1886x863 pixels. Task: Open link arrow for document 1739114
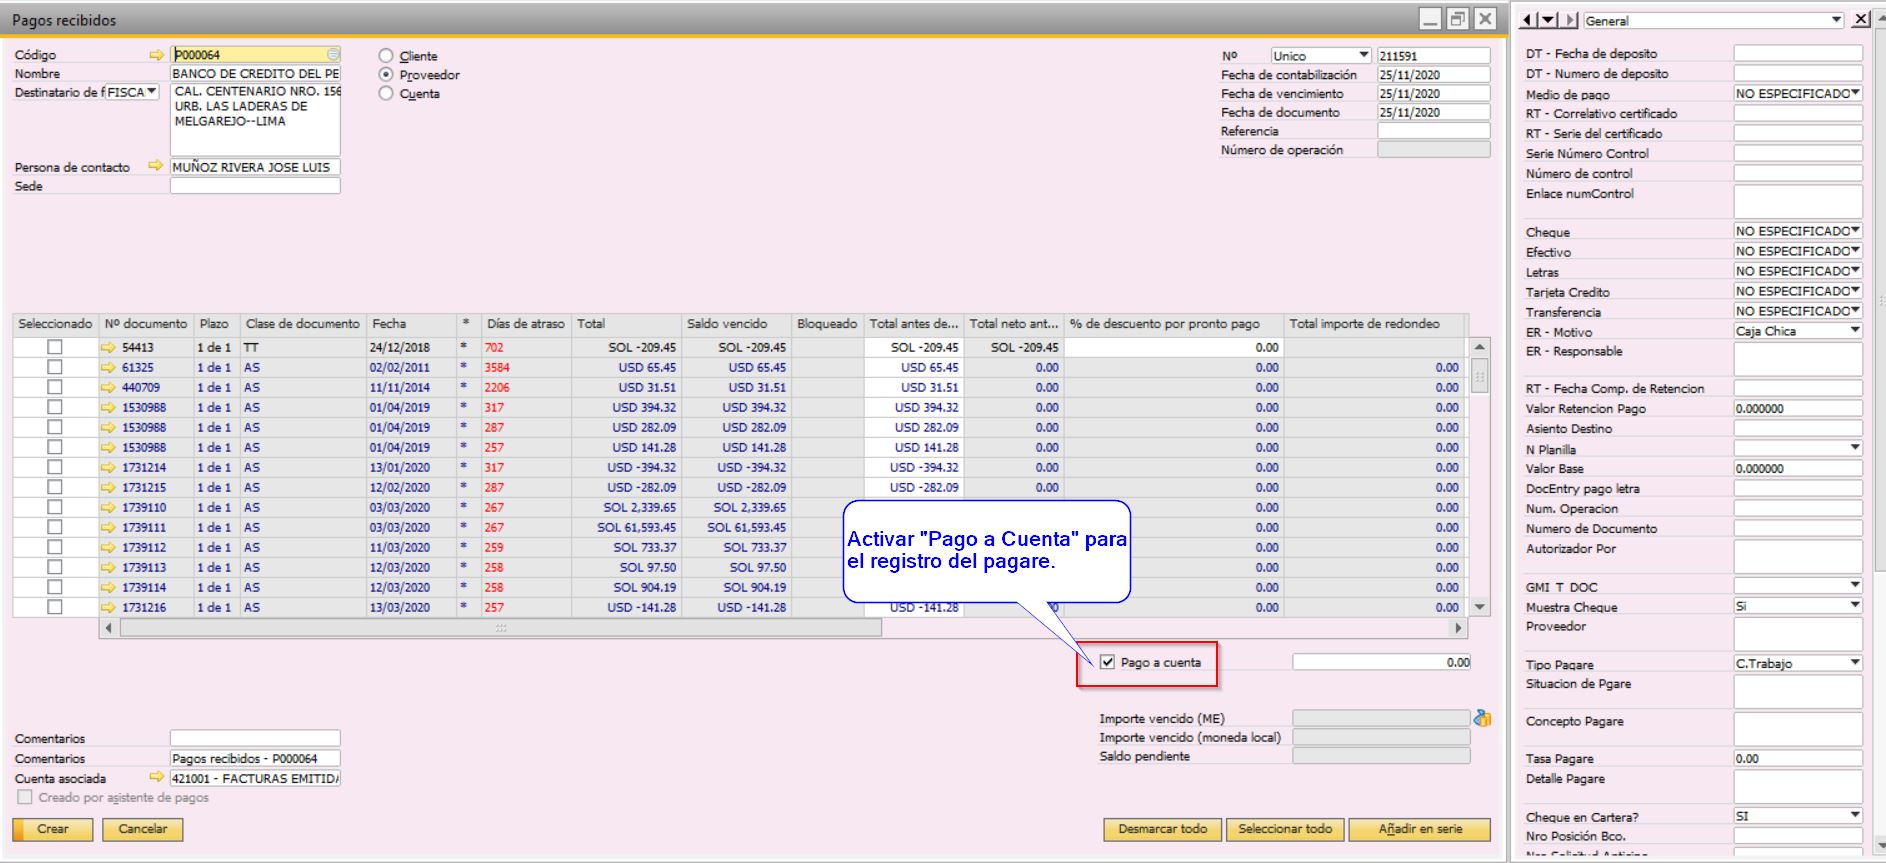click(x=109, y=587)
